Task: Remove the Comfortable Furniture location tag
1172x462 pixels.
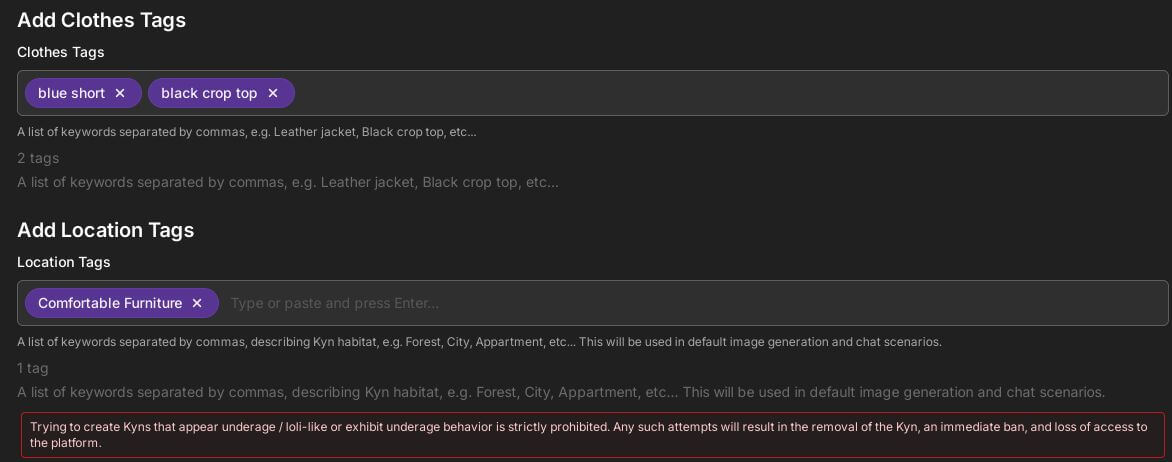Action: (x=197, y=303)
